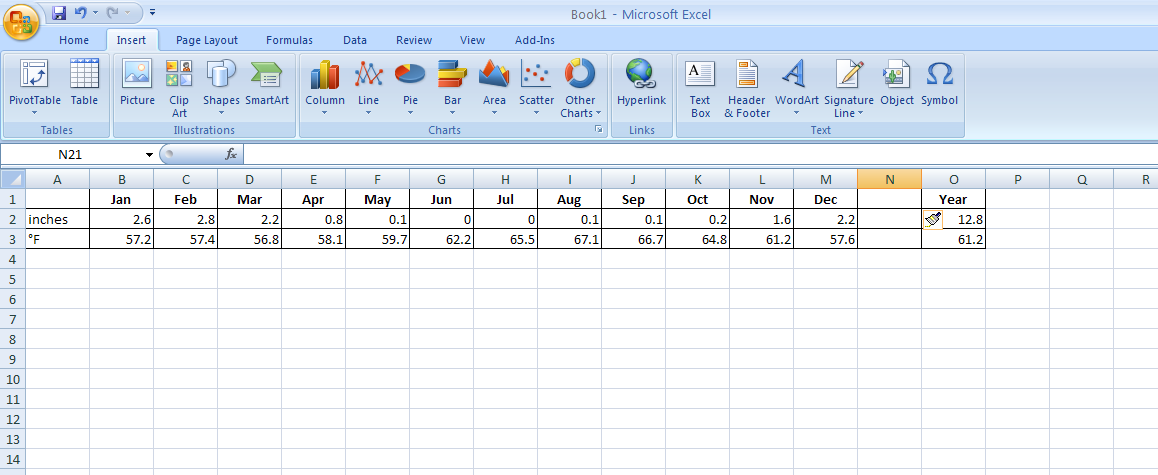Select all cells with corner button
Screen dimensions: 1158x475
click(13, 179)
